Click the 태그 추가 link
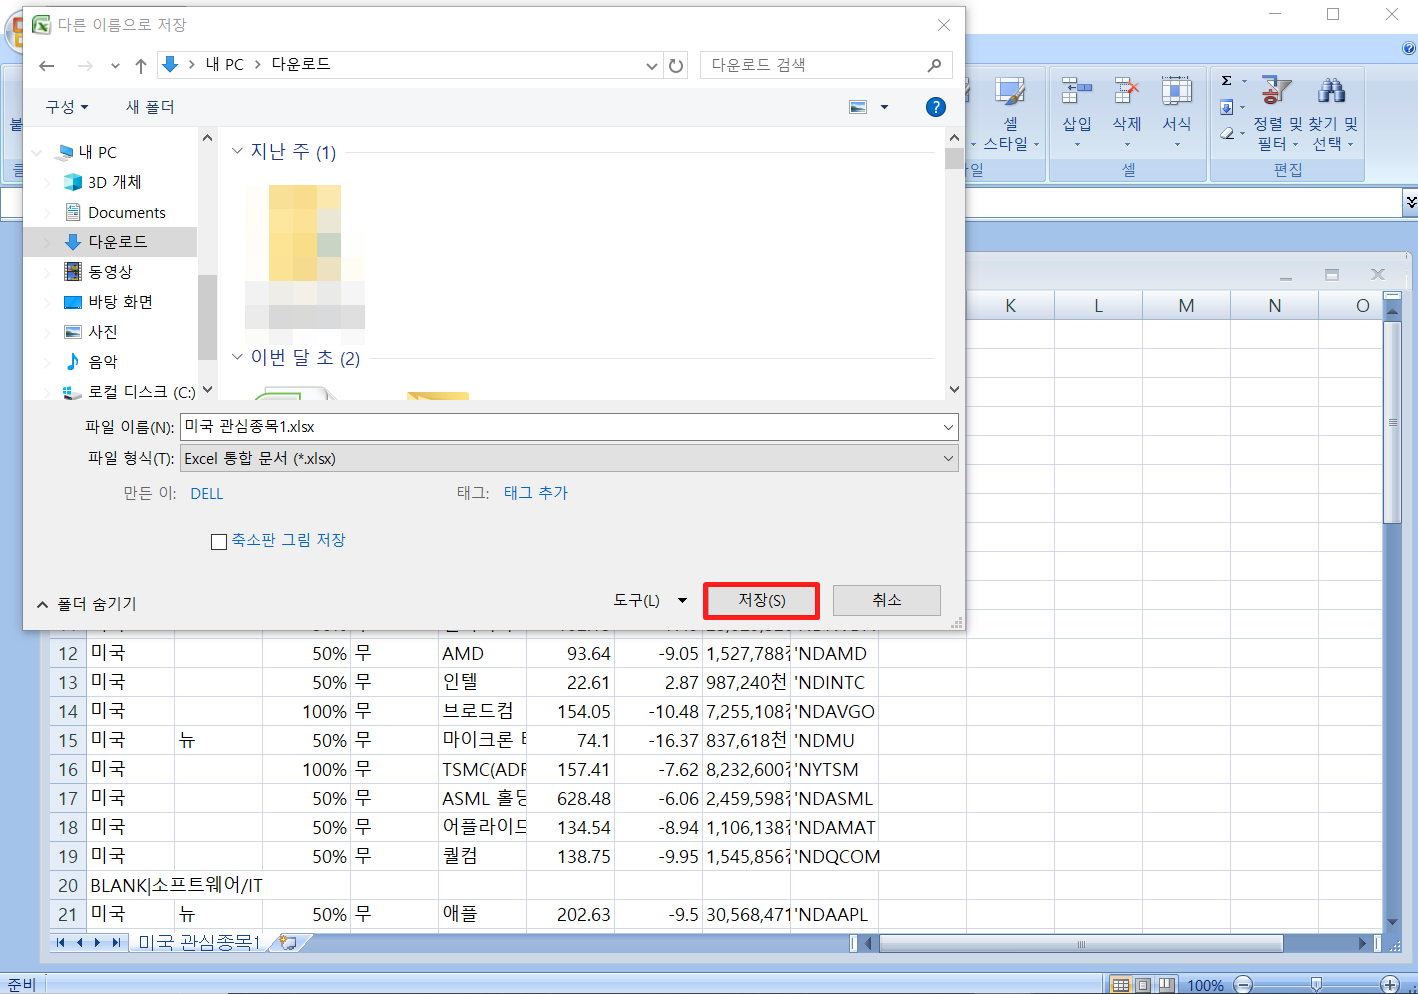Screen dimensions: 1418x994 click(536, 493)
